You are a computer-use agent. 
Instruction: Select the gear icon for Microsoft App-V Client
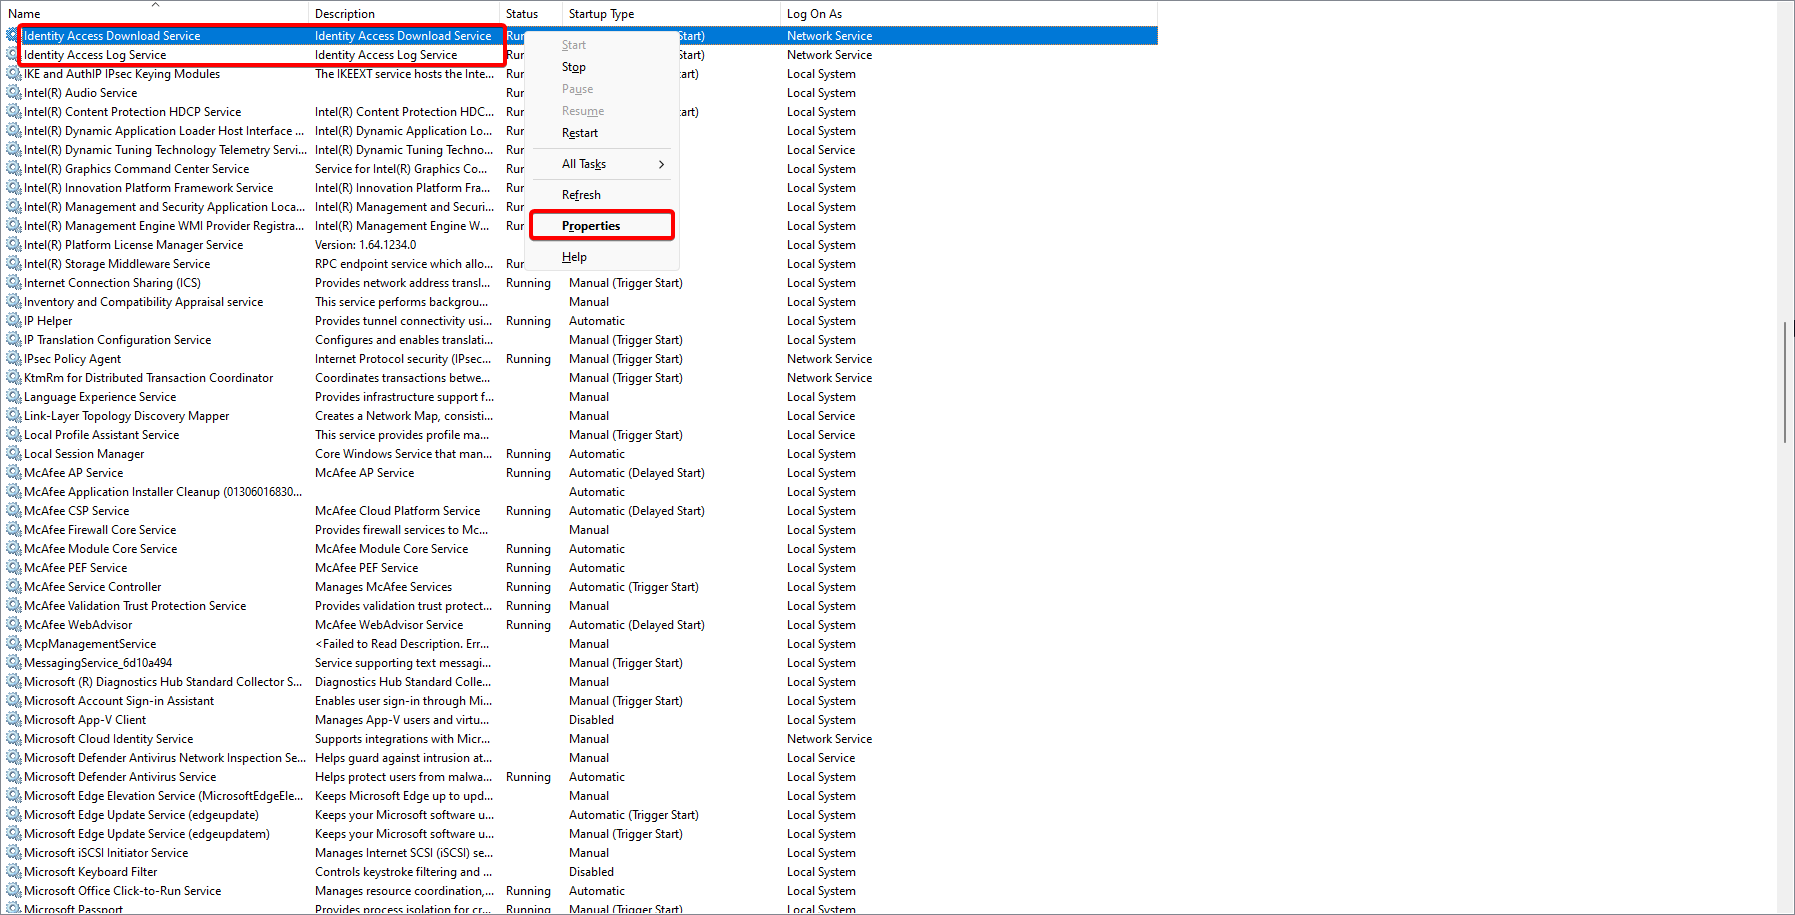click(14, 720)
